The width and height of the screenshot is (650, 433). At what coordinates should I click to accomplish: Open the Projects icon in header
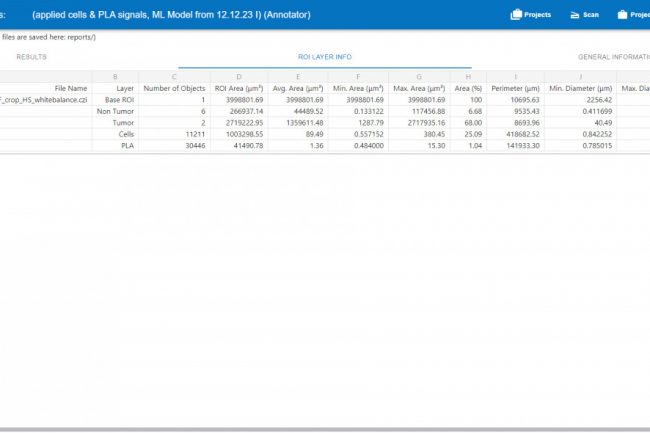pos(531,15)
